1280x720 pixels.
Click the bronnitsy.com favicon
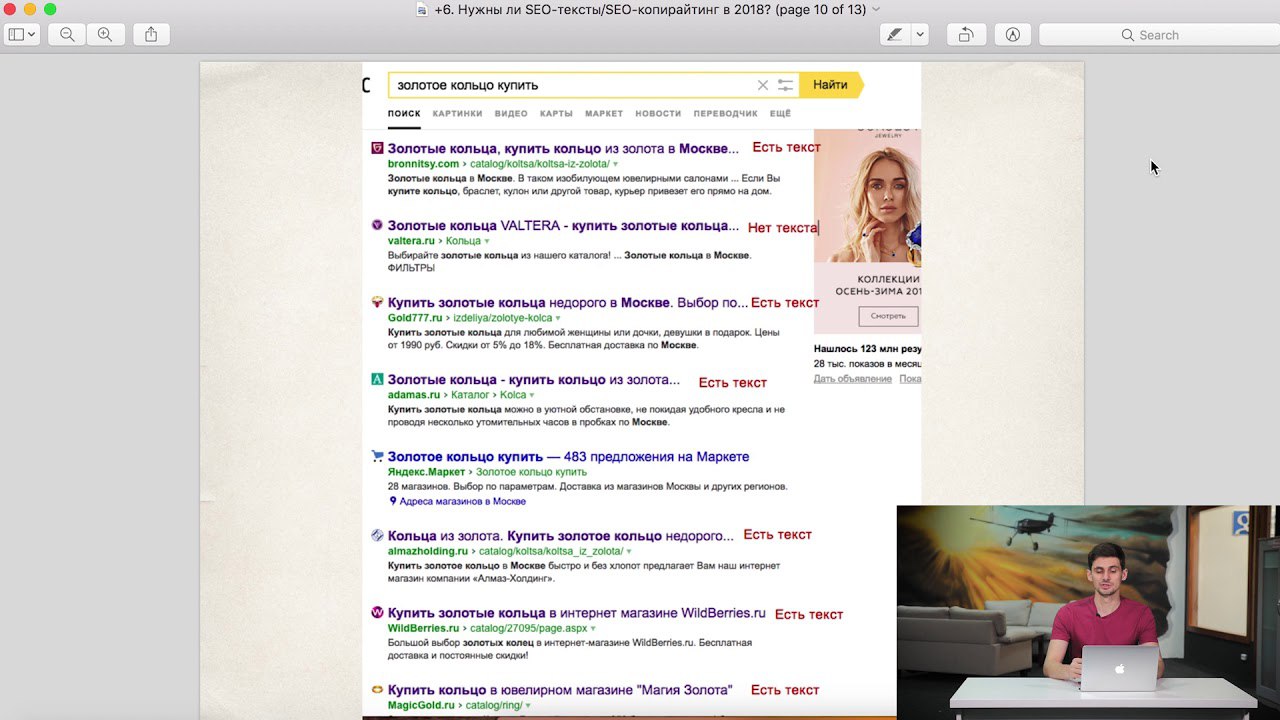[377, 148]
